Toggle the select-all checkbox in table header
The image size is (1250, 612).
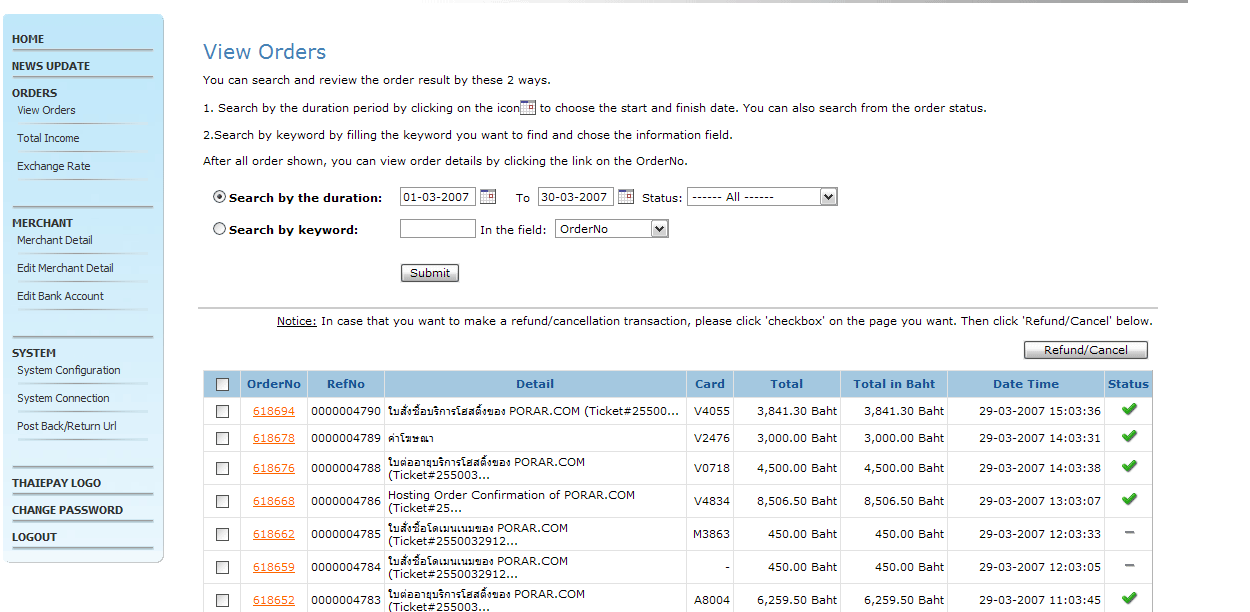coord(222,384)
